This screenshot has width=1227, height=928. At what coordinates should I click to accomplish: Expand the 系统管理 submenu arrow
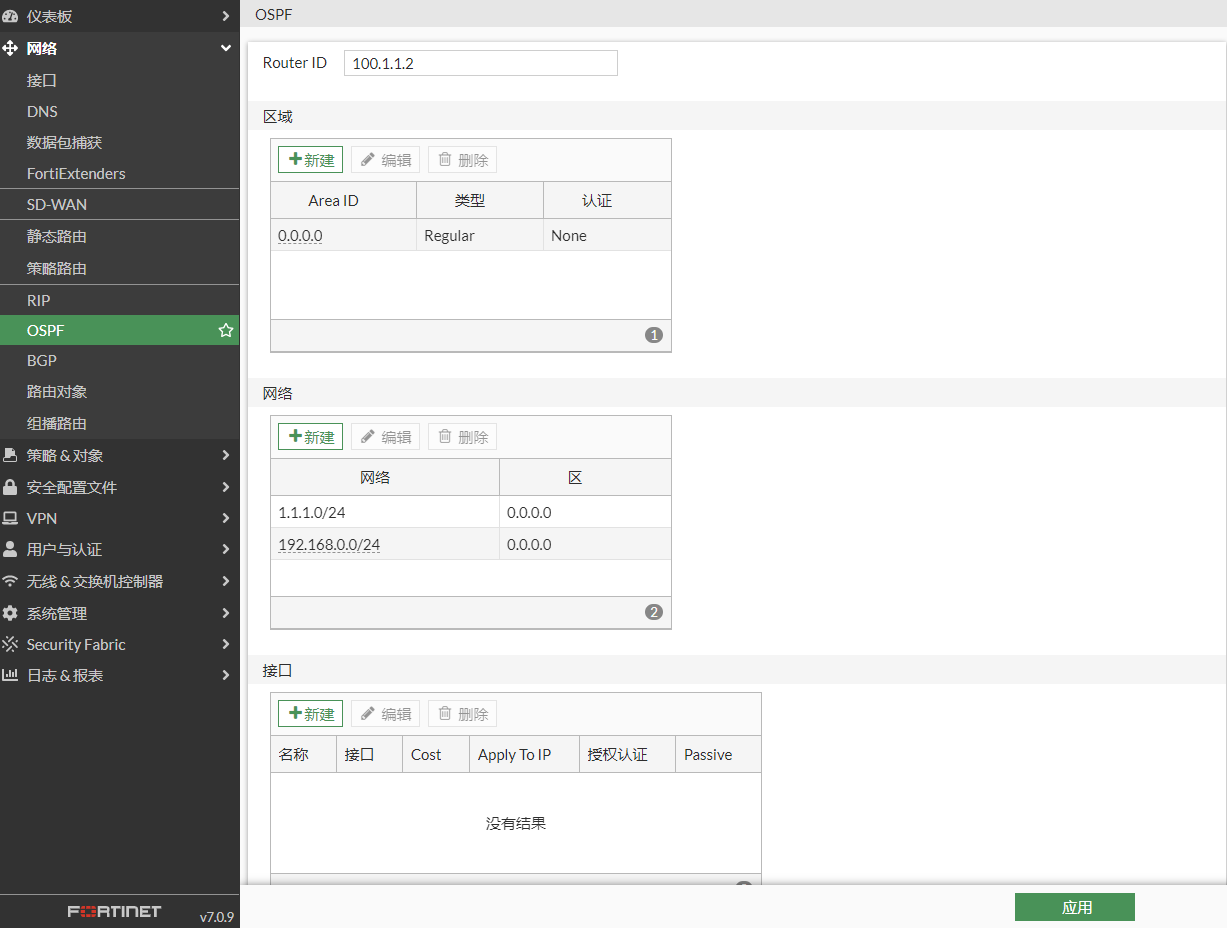tap(226, 613)
